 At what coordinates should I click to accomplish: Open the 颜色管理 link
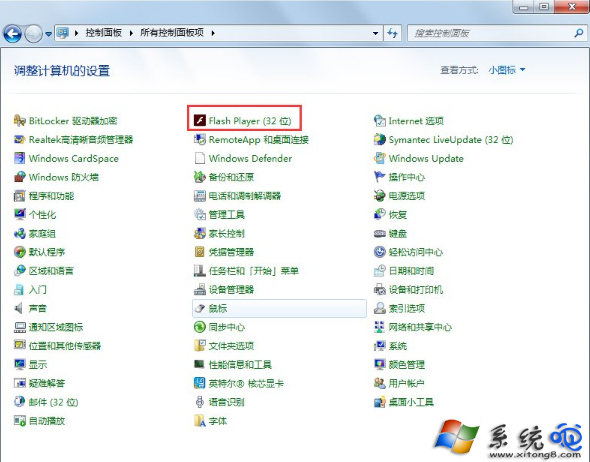point(407,365)
